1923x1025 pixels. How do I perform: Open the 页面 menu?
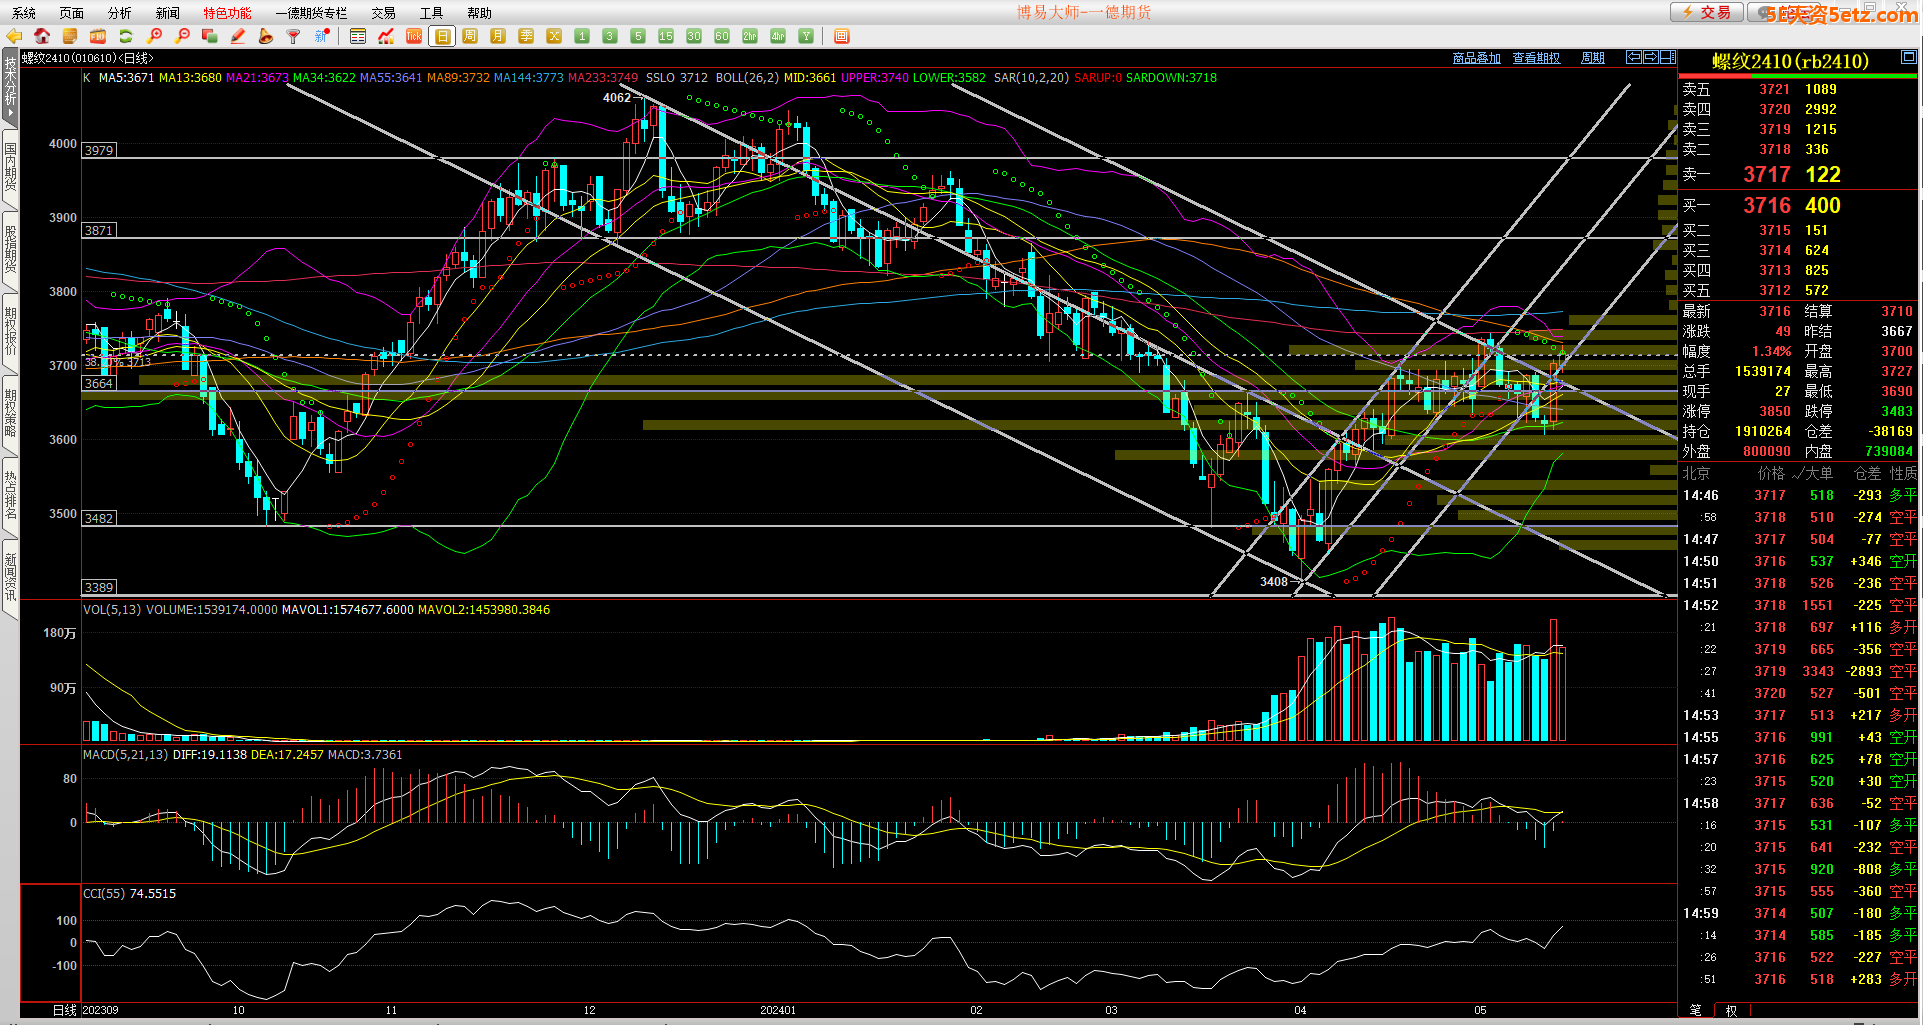[x=72, y=13]
